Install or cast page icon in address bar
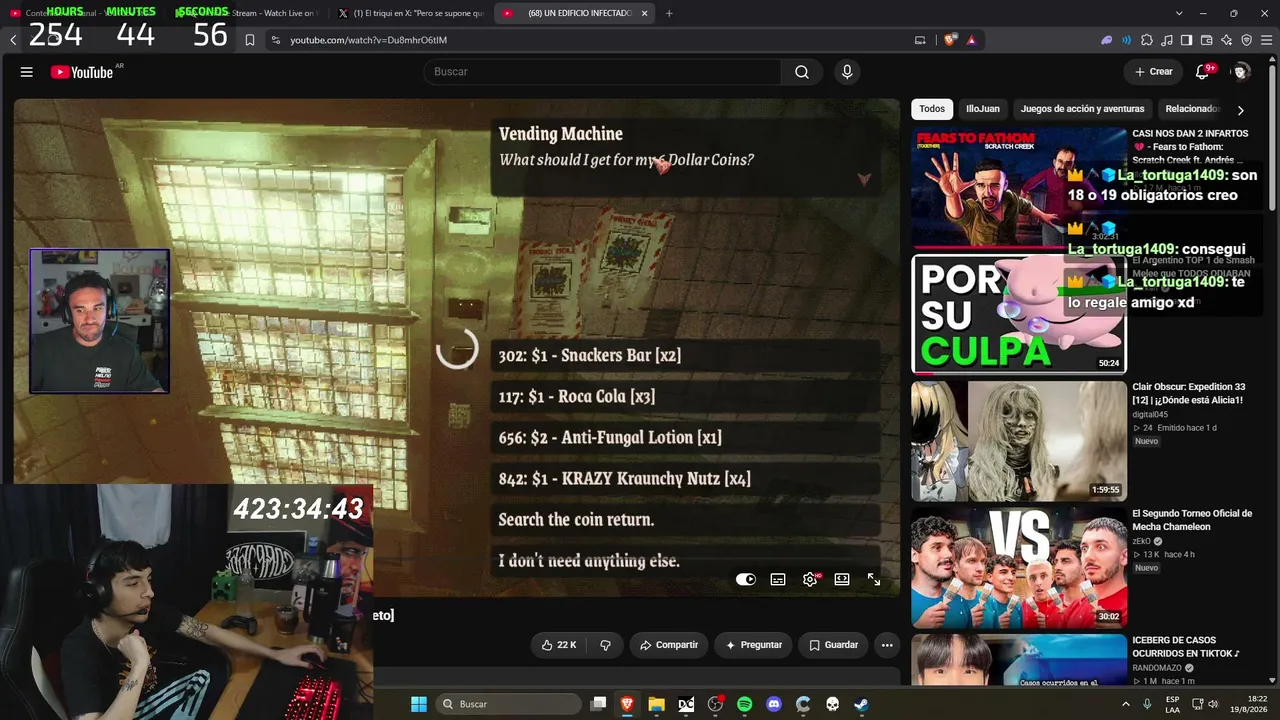Image resolution: width=1280 pixels, height=720 pixels. (920, 40)
